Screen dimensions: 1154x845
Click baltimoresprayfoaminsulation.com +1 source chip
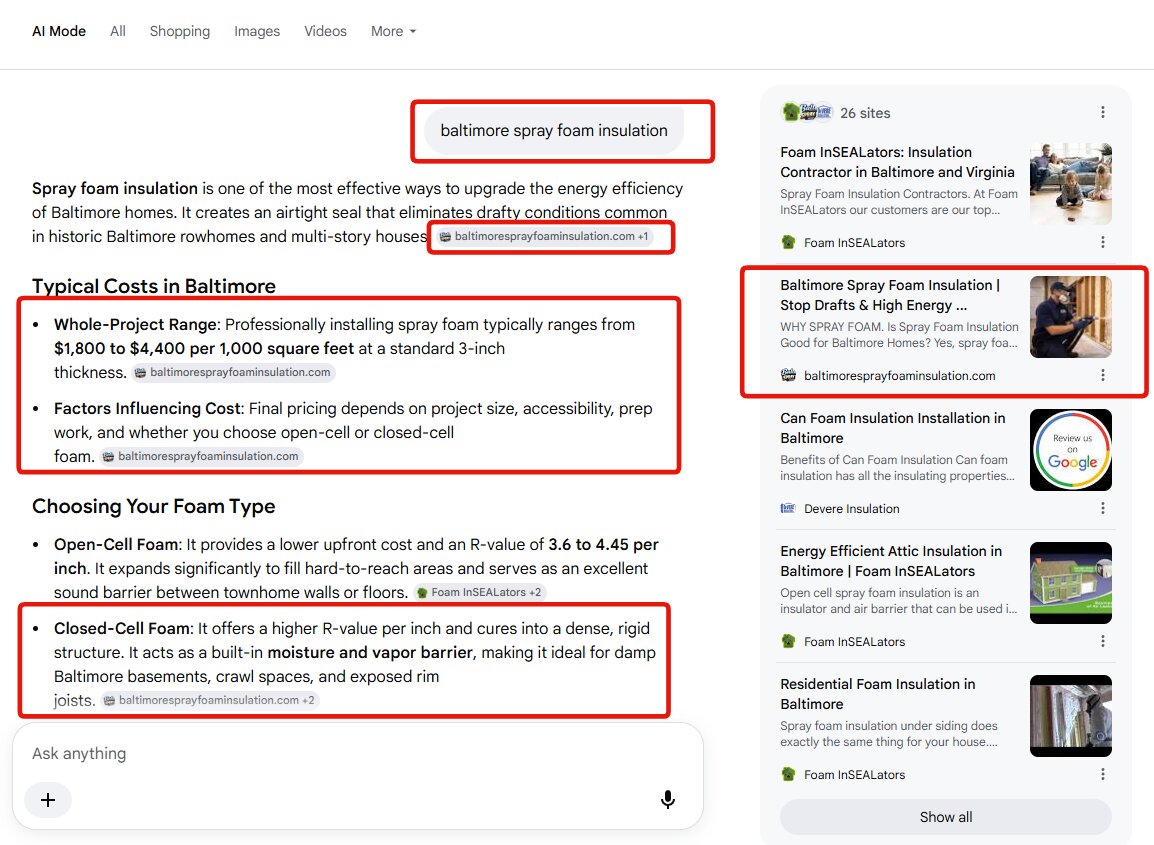pyautogui.click(x=544, y=236)
